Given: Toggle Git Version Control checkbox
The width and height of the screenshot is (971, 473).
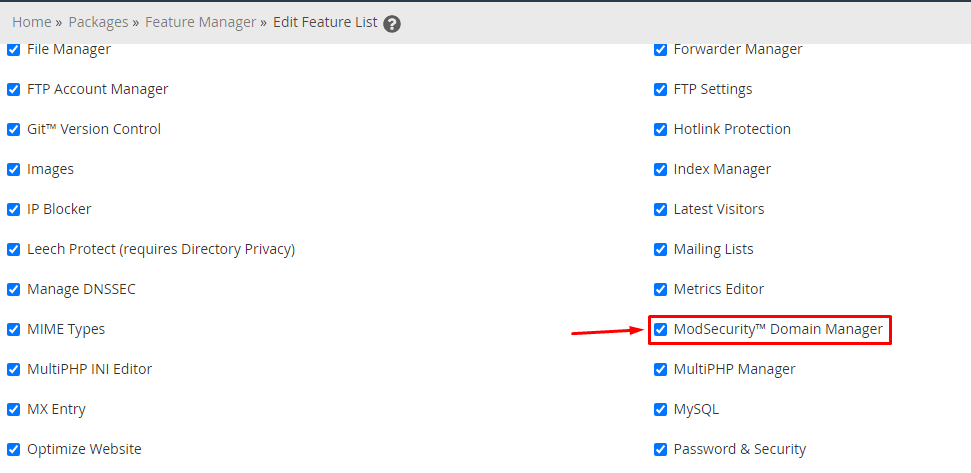Looking at the screenshot, I should 14,130.
